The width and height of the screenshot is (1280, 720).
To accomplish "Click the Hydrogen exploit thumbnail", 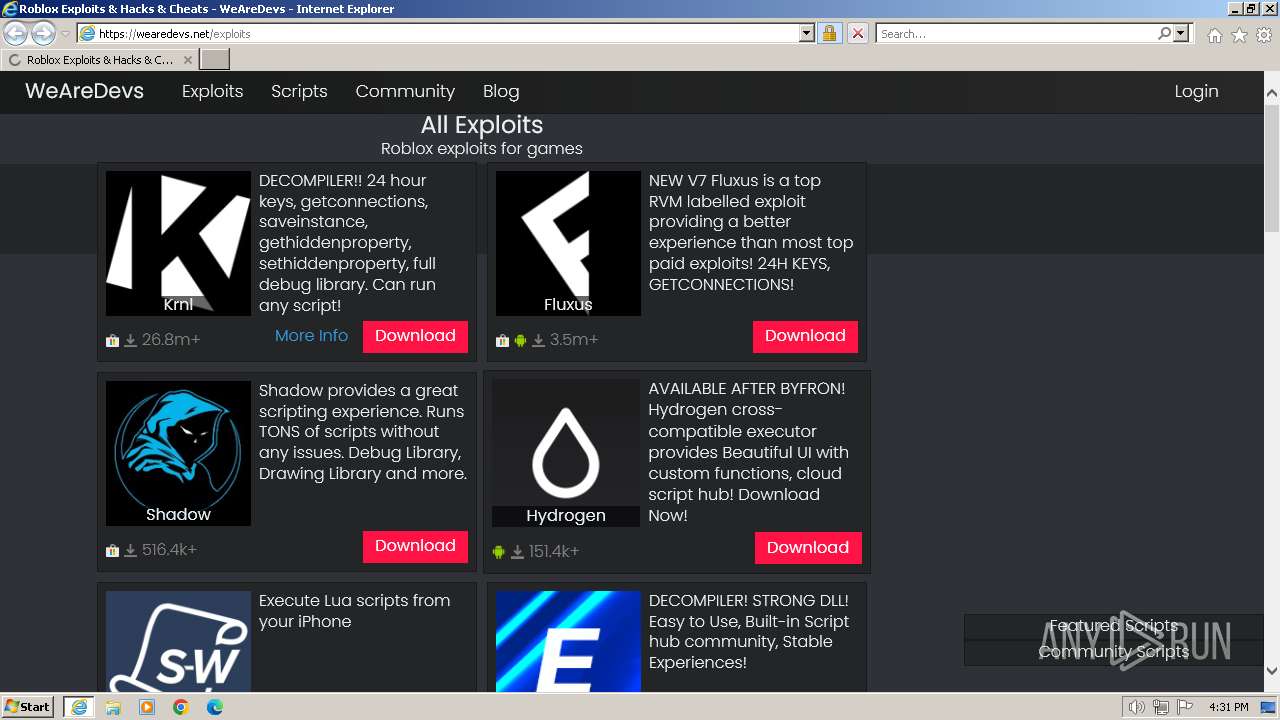I will (566, 453).
